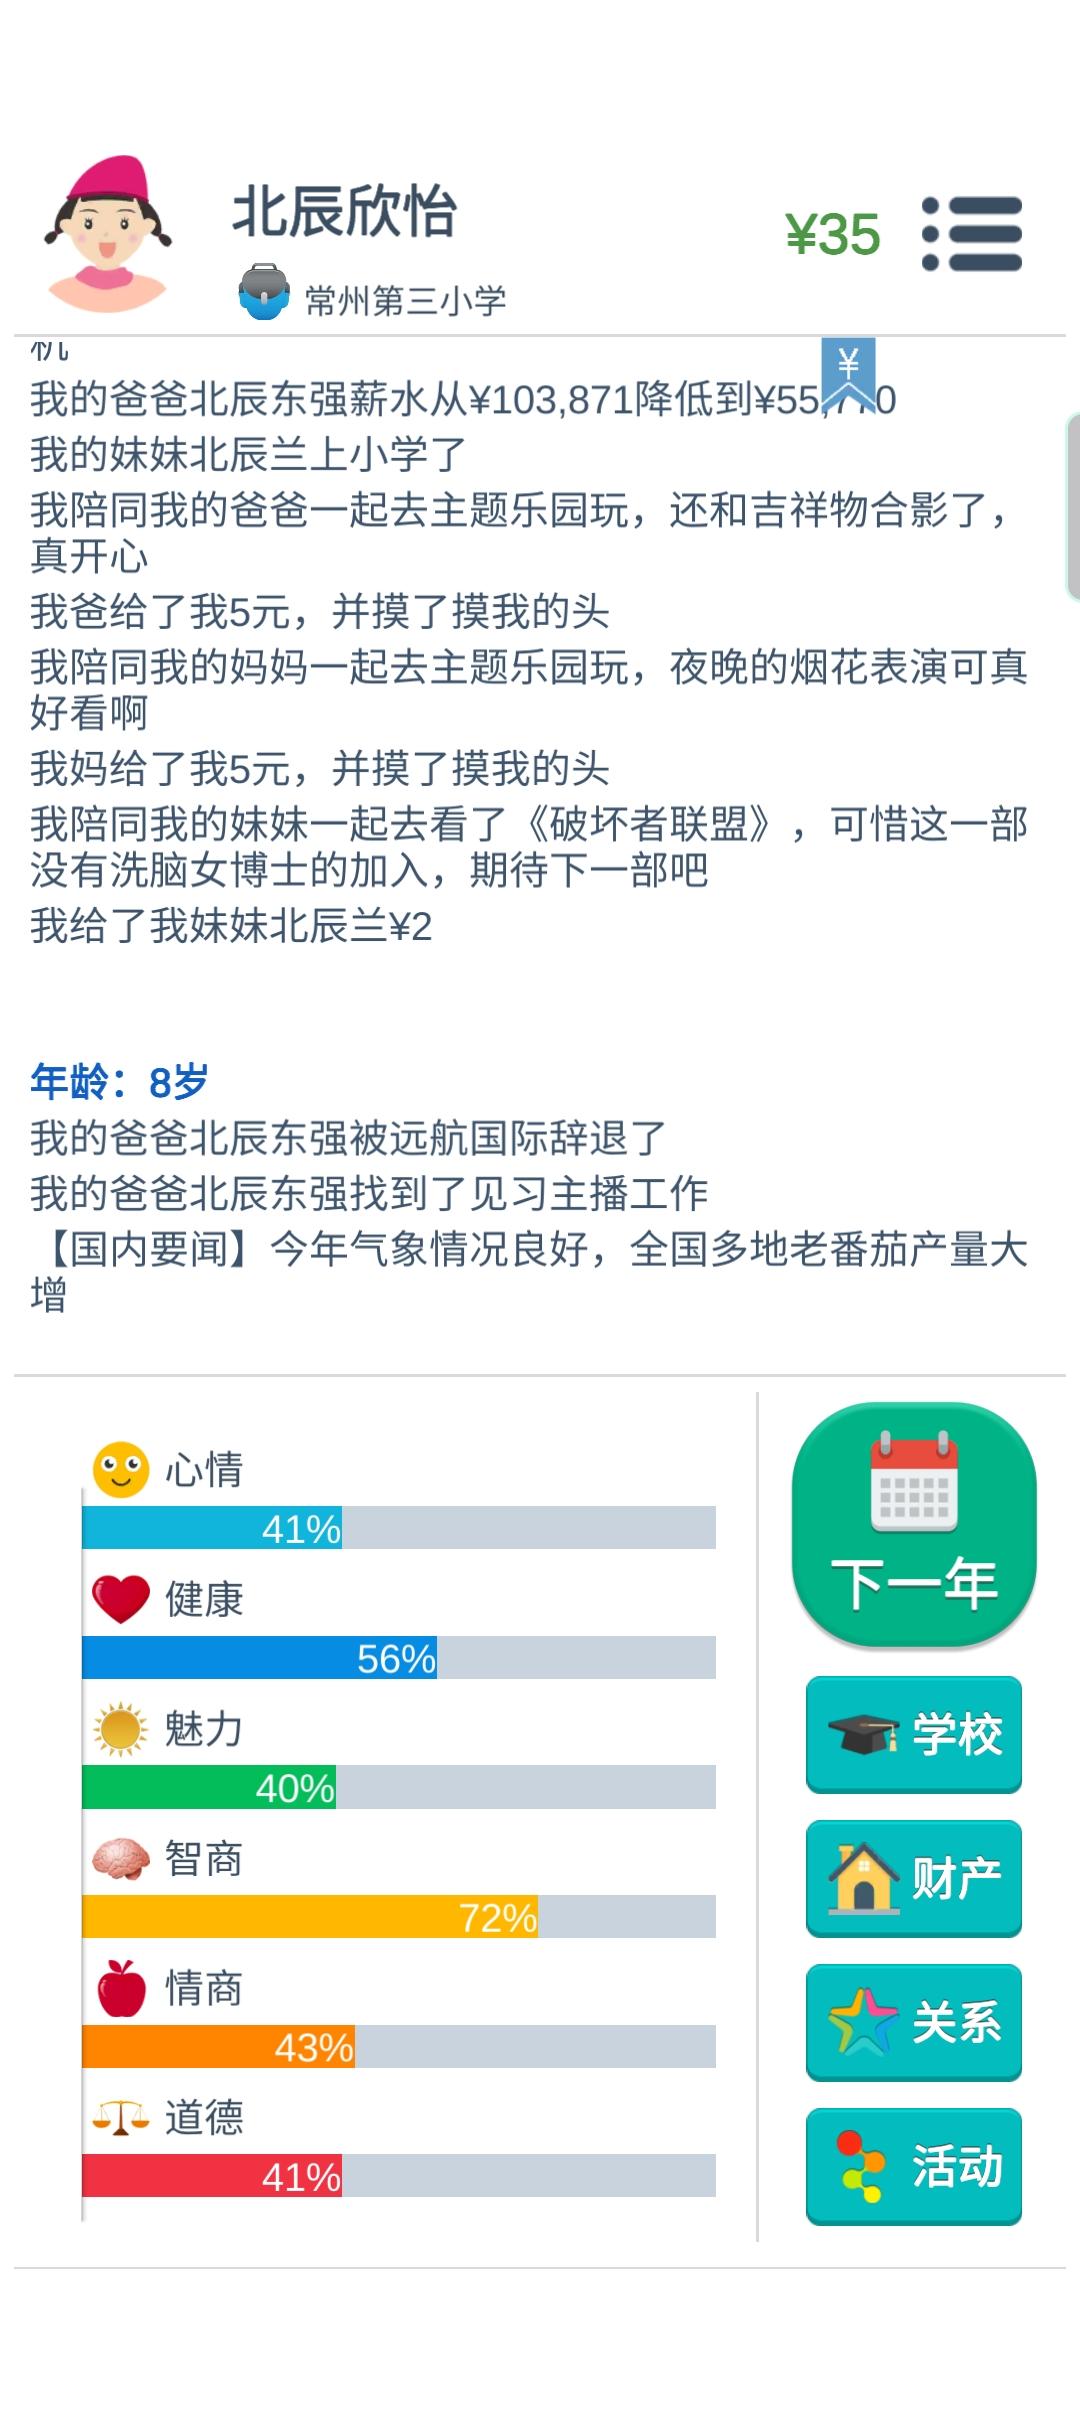Tap the scales morality icon

pos(121,2117)
